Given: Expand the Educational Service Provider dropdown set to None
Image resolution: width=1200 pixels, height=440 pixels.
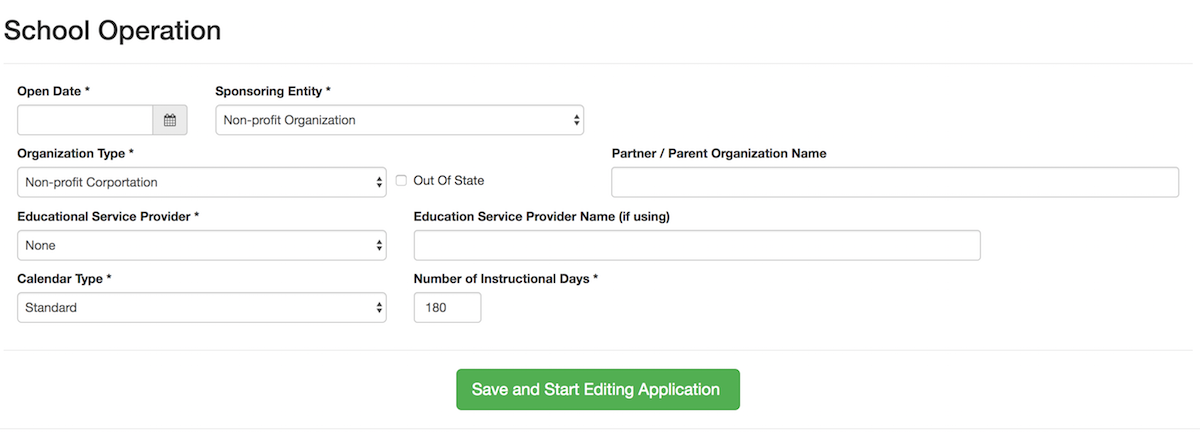Looking at the screenshot, I should [x=202, y=245].
